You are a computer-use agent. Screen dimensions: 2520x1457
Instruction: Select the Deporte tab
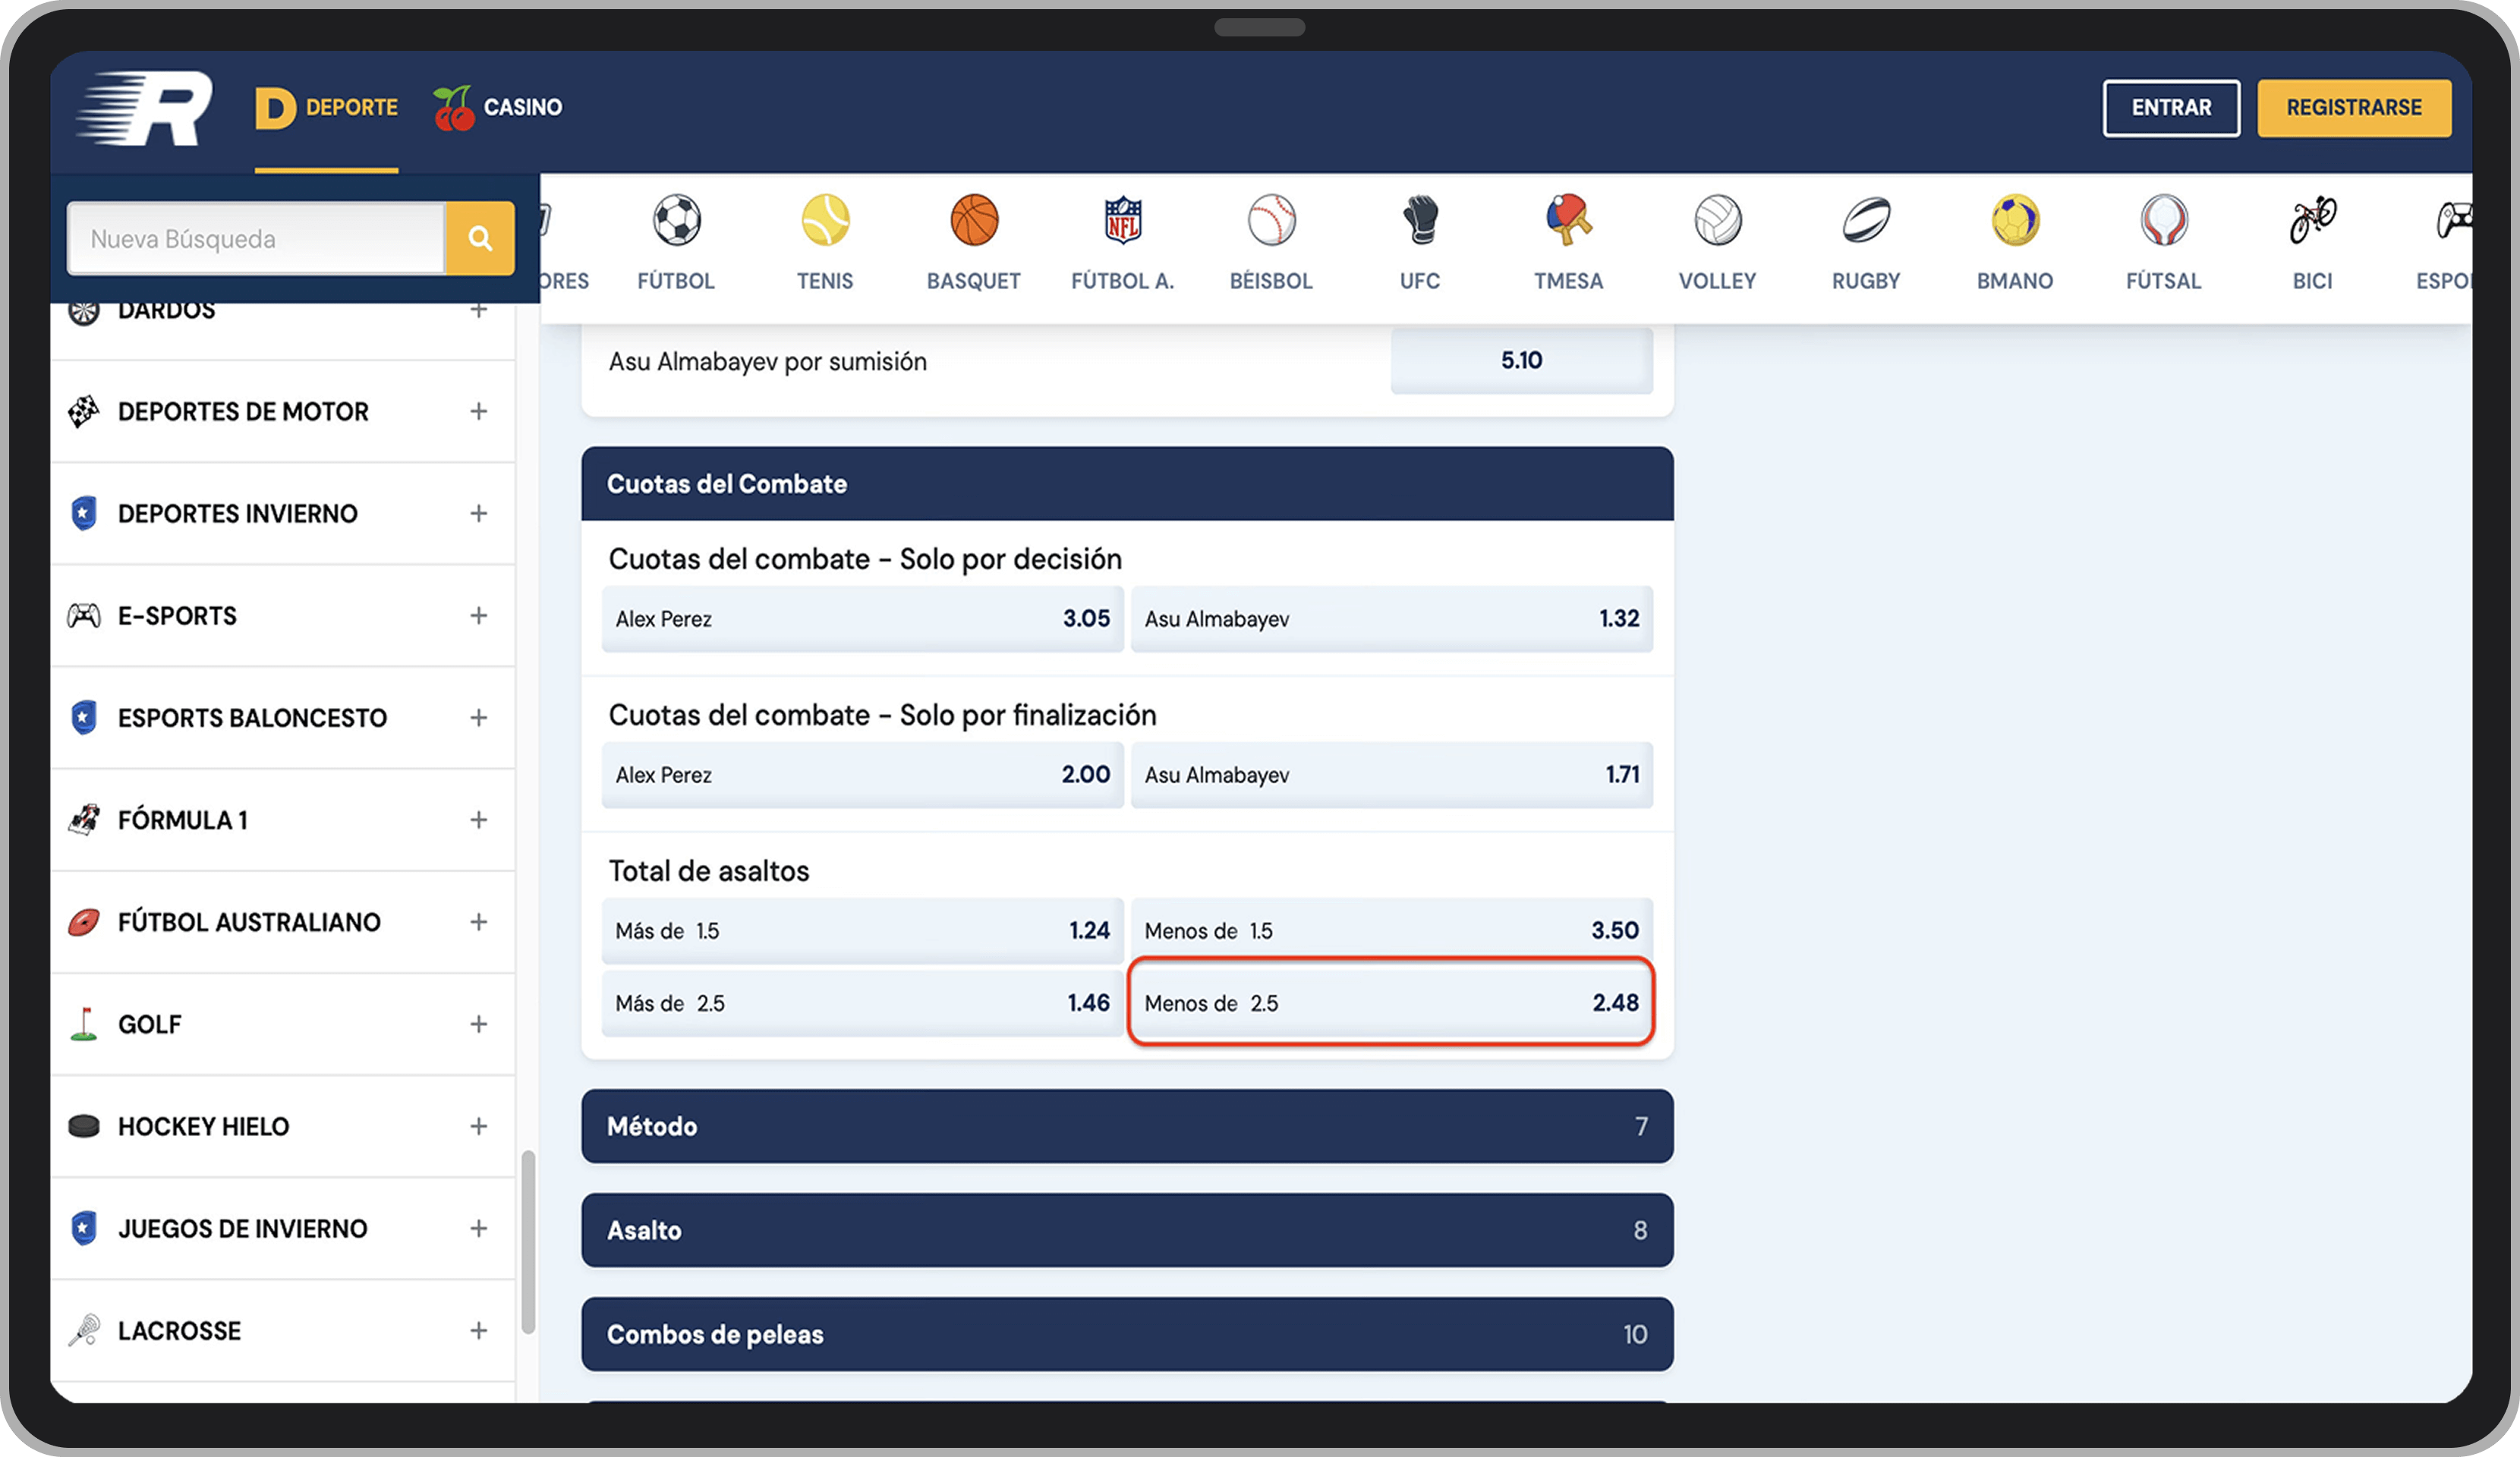326,107
